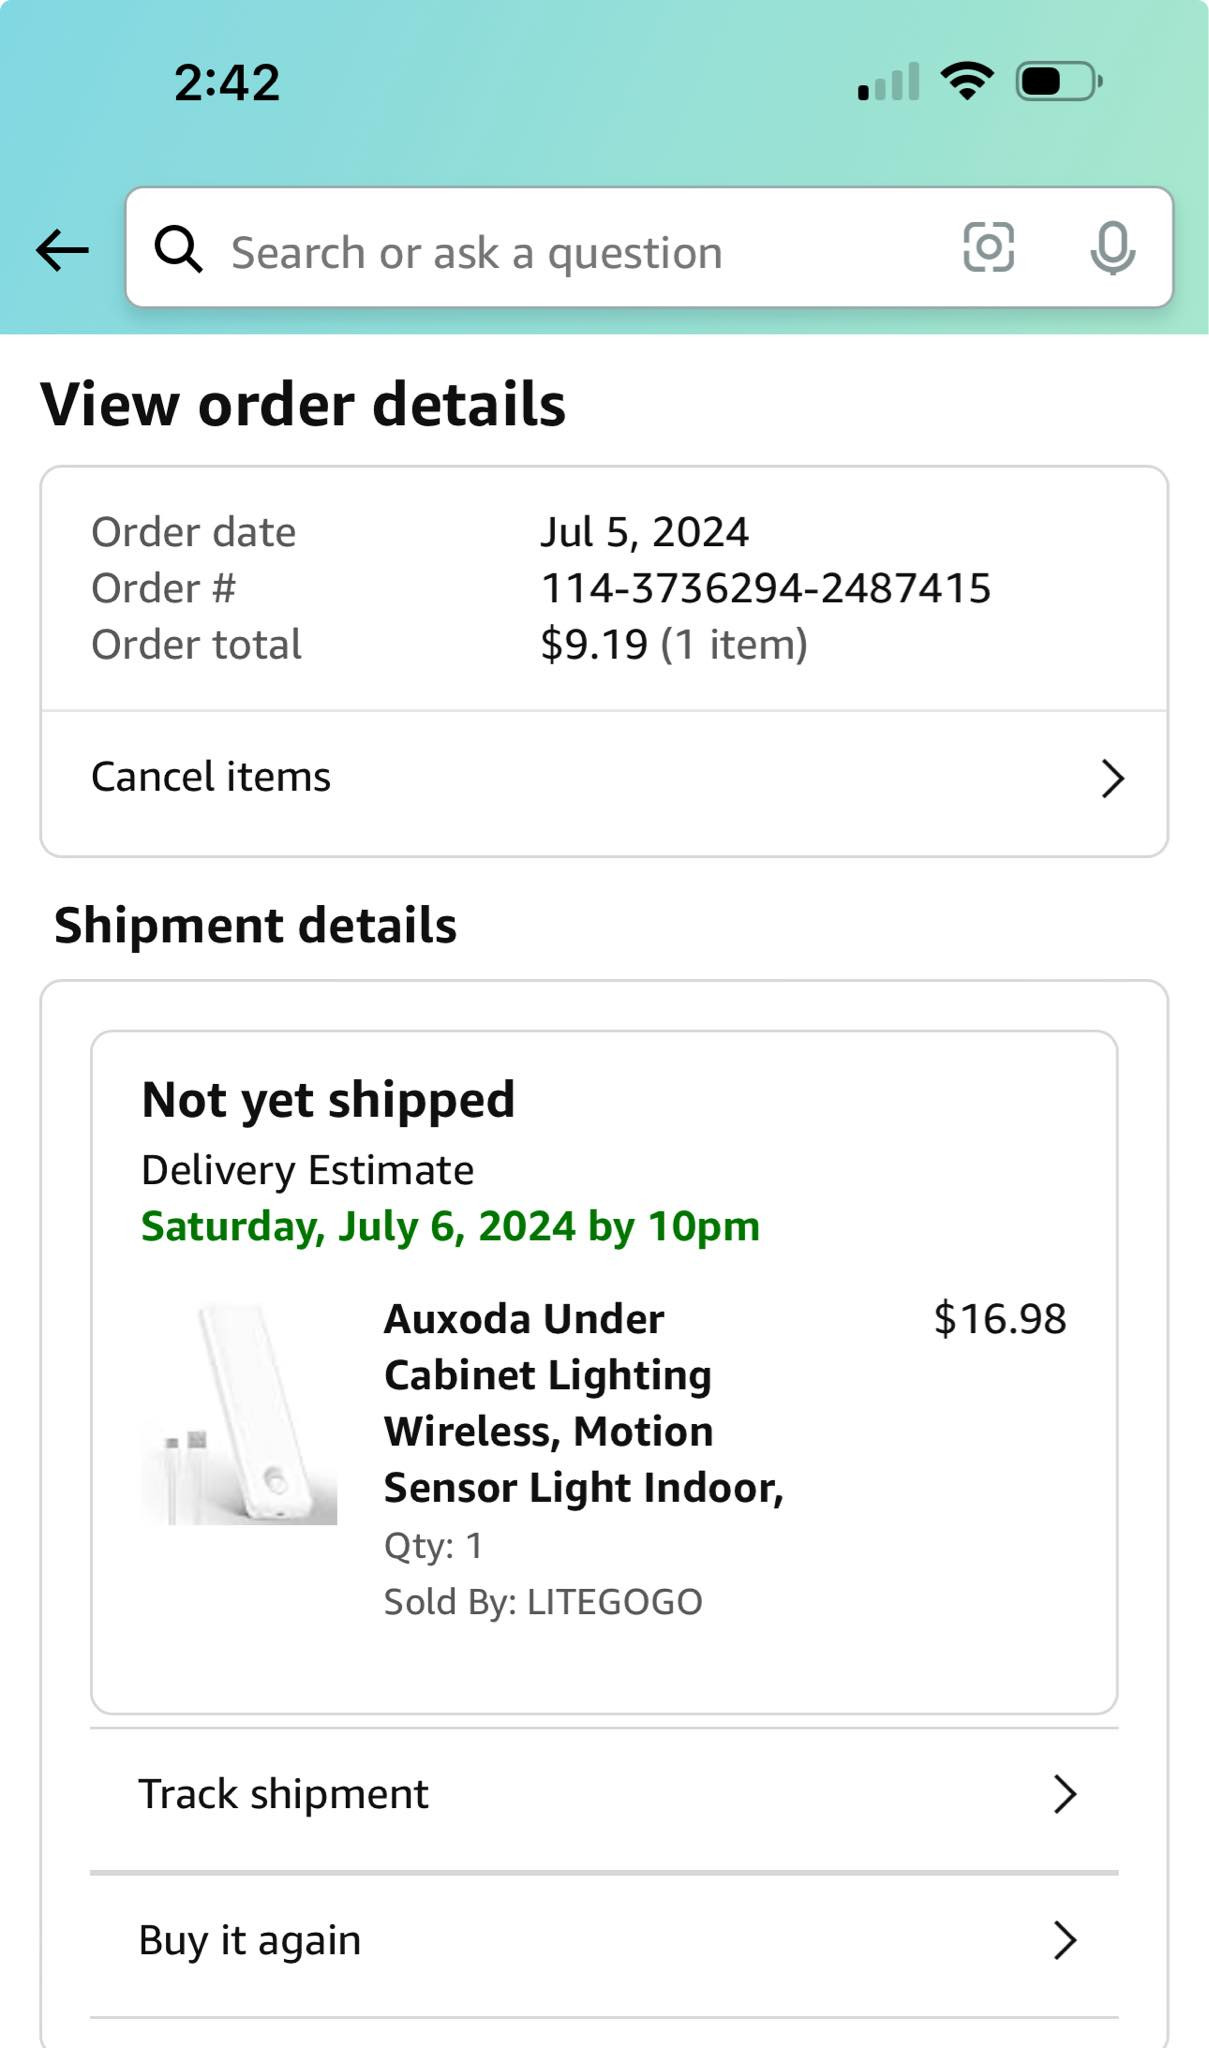The width and height of the screenshot is (1209, 2048).
Task: Open the Cancel items option
Action: (604, 778)
